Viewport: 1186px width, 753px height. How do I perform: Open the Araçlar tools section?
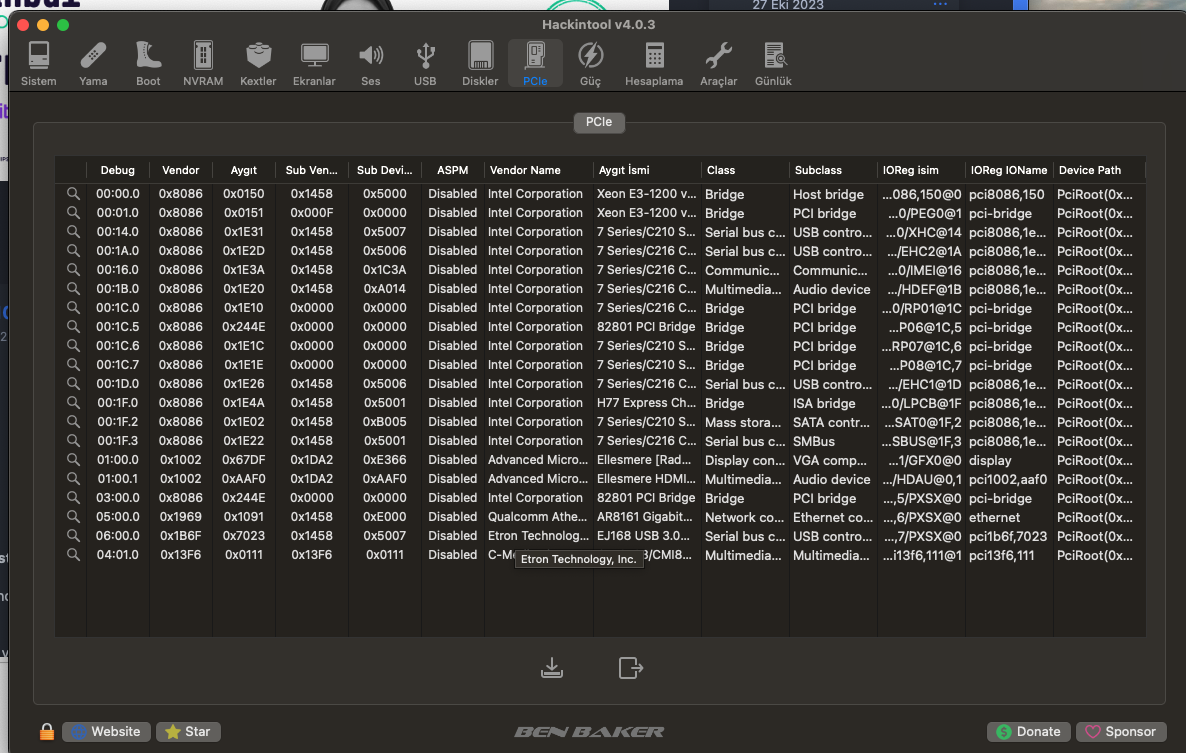point(718,63)
